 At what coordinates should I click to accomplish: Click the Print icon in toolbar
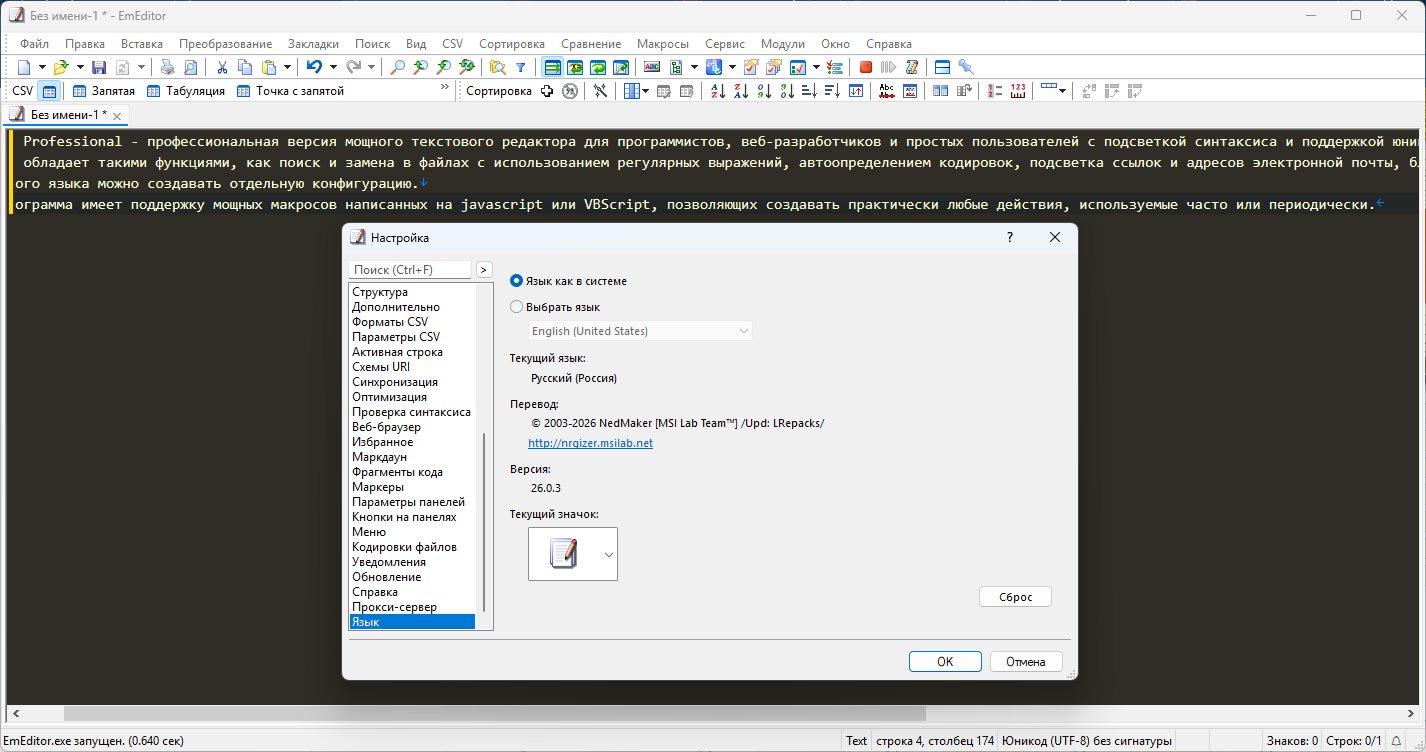(x=167, y=67)
